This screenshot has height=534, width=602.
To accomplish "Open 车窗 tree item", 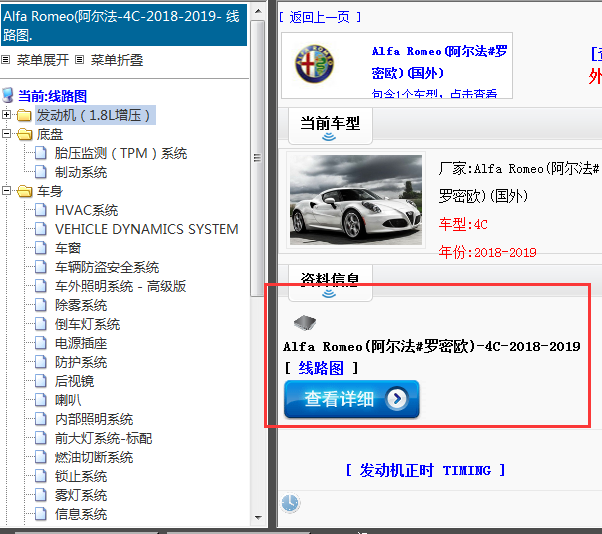I will pos(68,248).
